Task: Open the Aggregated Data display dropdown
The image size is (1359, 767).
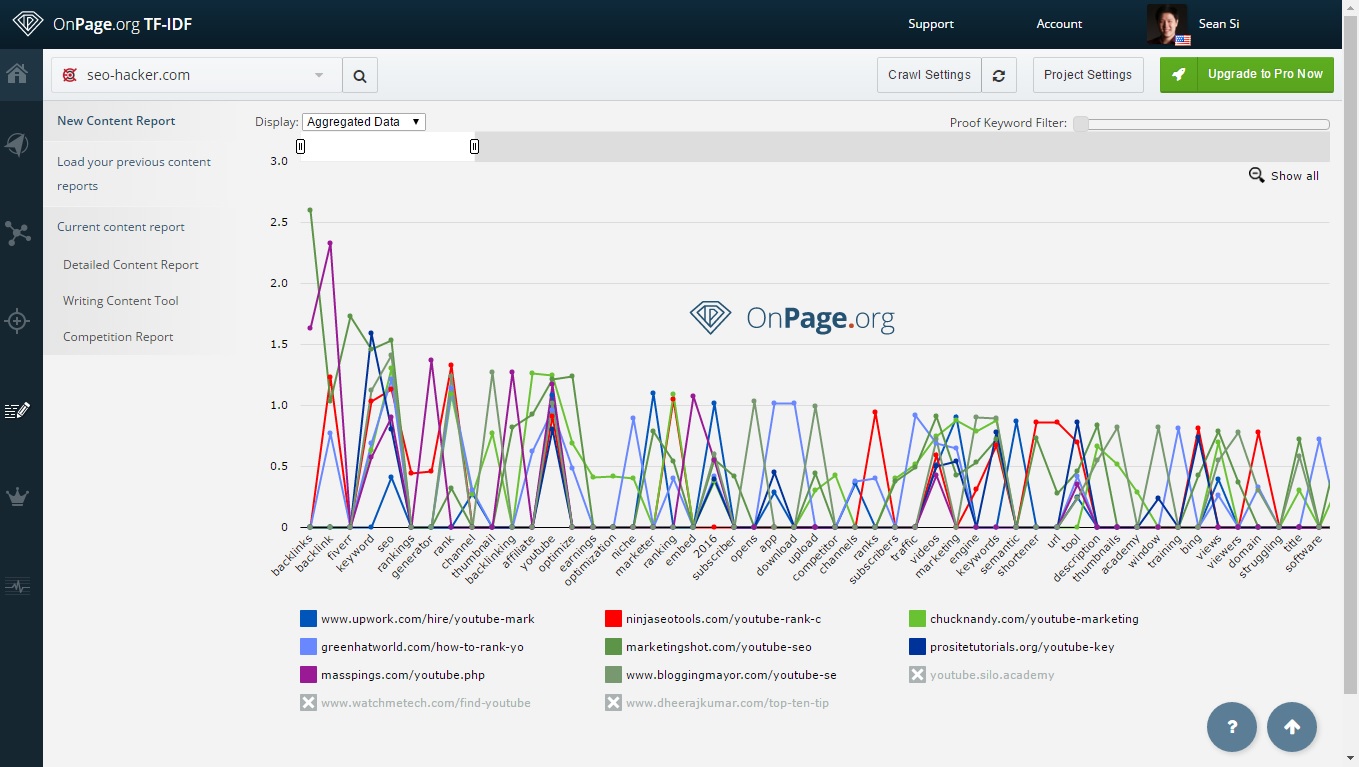Action: [x=363, y=122]
